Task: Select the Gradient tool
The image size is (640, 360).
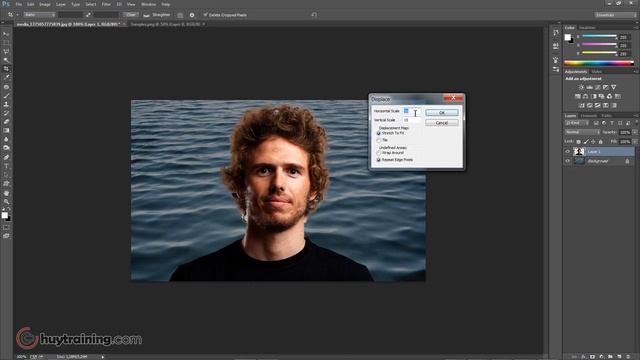Action: pyautogui.click(x=6, y=131)
